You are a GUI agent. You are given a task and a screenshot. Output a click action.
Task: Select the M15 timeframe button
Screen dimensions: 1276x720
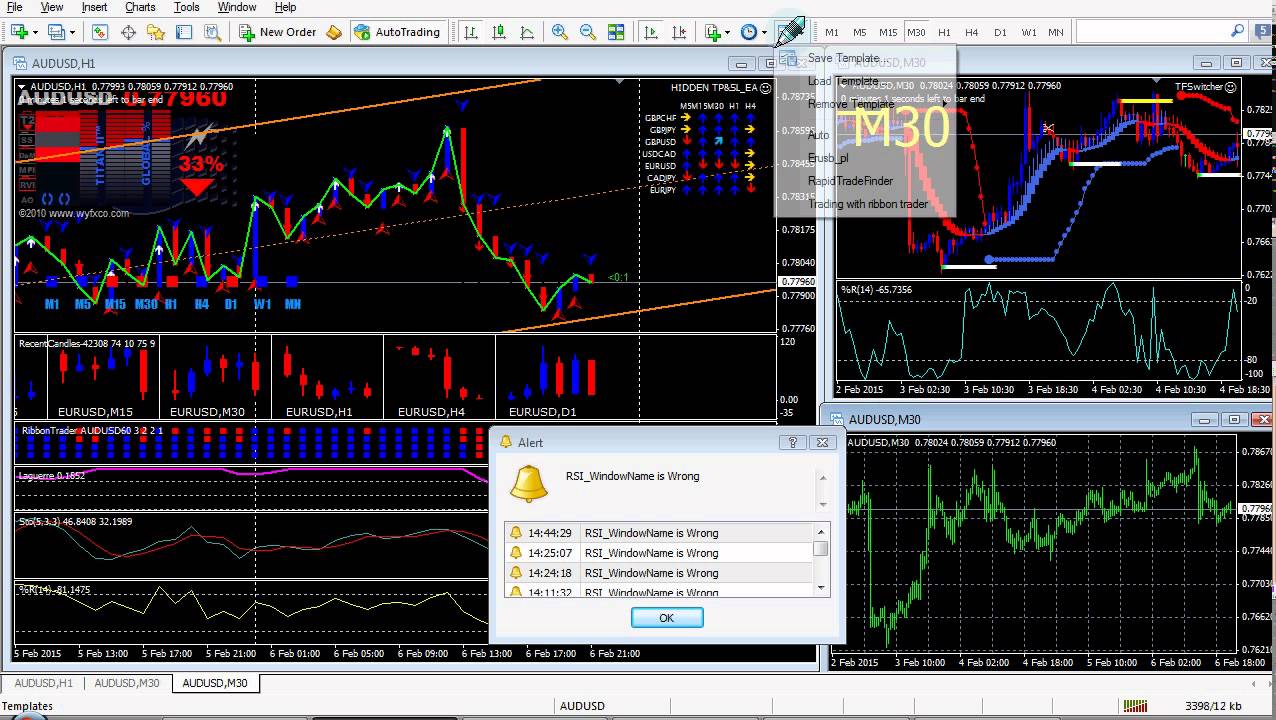pos(888,32)
